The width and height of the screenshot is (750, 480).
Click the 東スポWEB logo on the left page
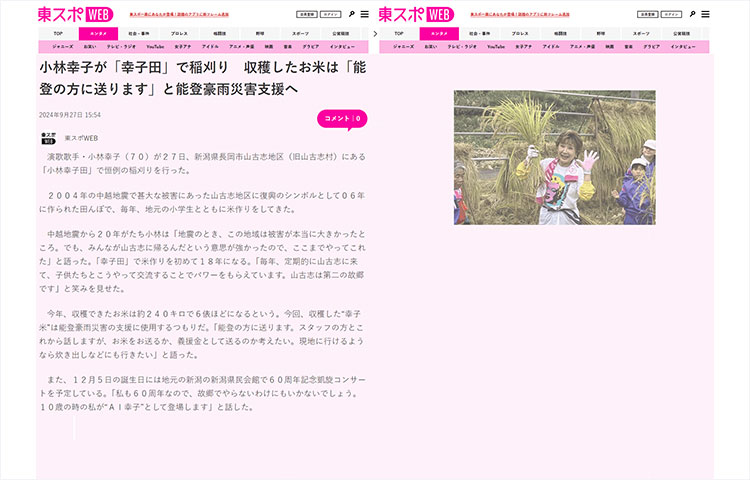(x=76, y=14)
